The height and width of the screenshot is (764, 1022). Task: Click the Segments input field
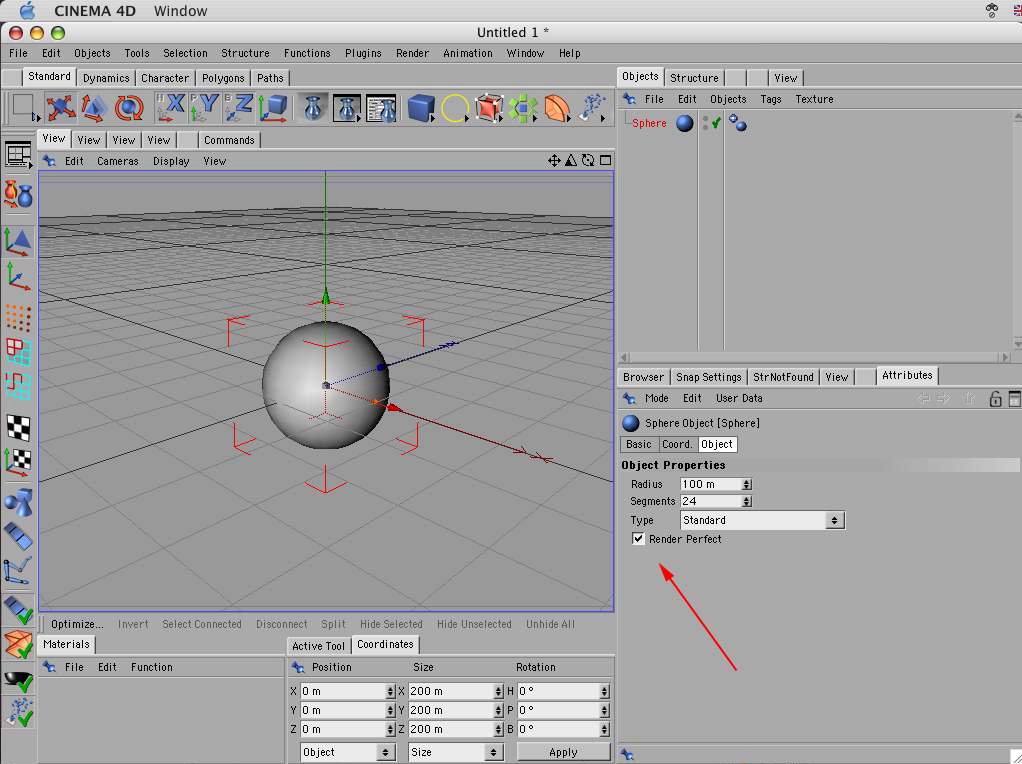coord(710,501)
